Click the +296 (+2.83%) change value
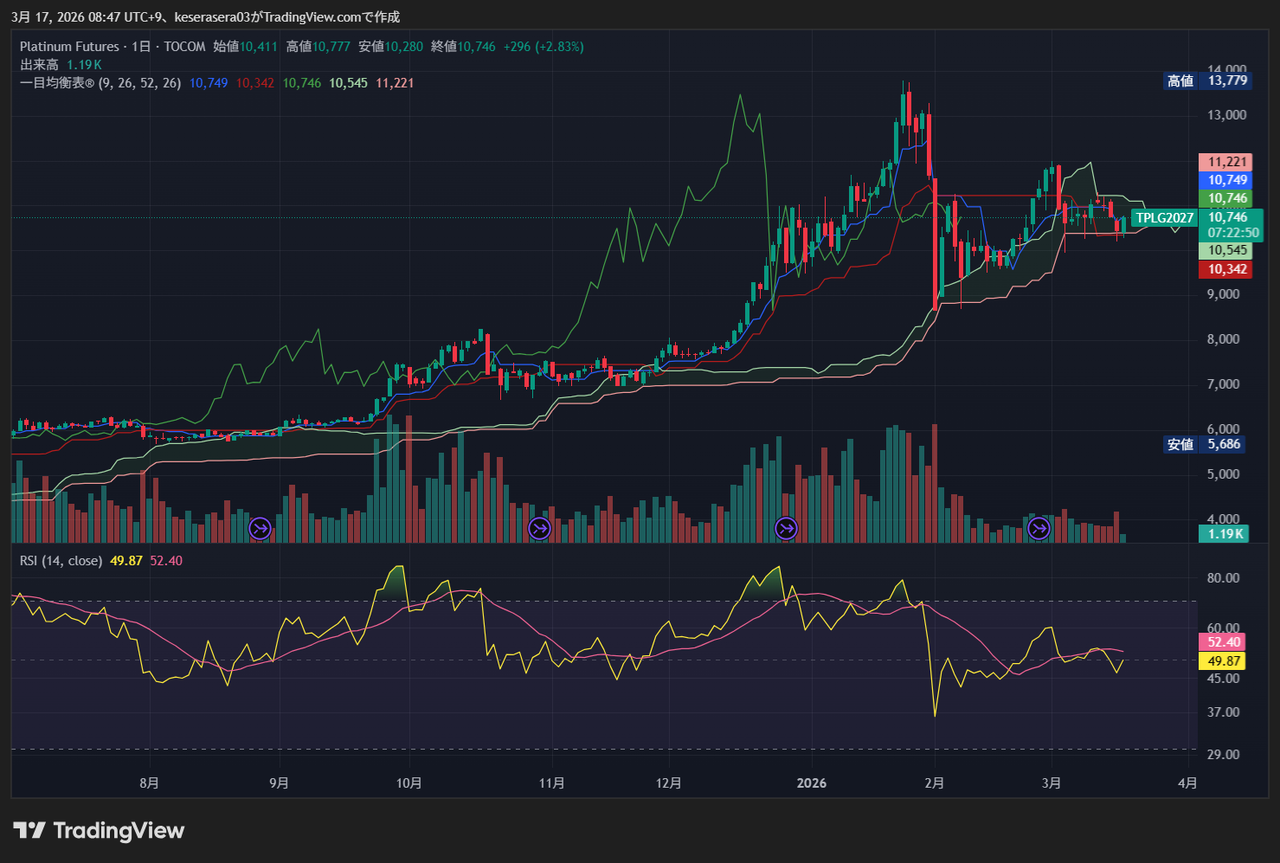The image size is (1280, 863). click(543, 47)
